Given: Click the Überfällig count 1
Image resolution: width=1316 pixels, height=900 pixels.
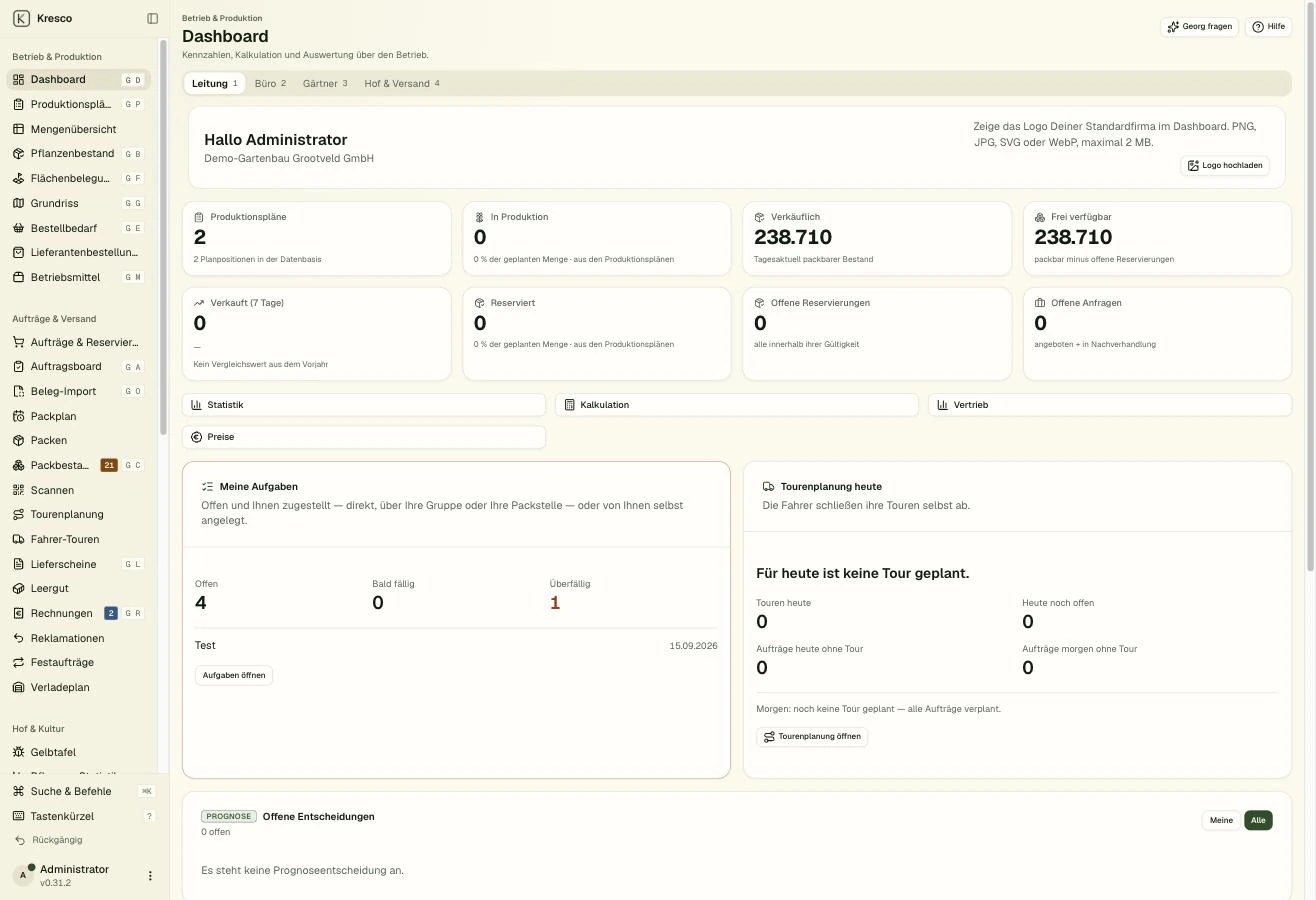Looking at the screenshot, I should [555, 603].
